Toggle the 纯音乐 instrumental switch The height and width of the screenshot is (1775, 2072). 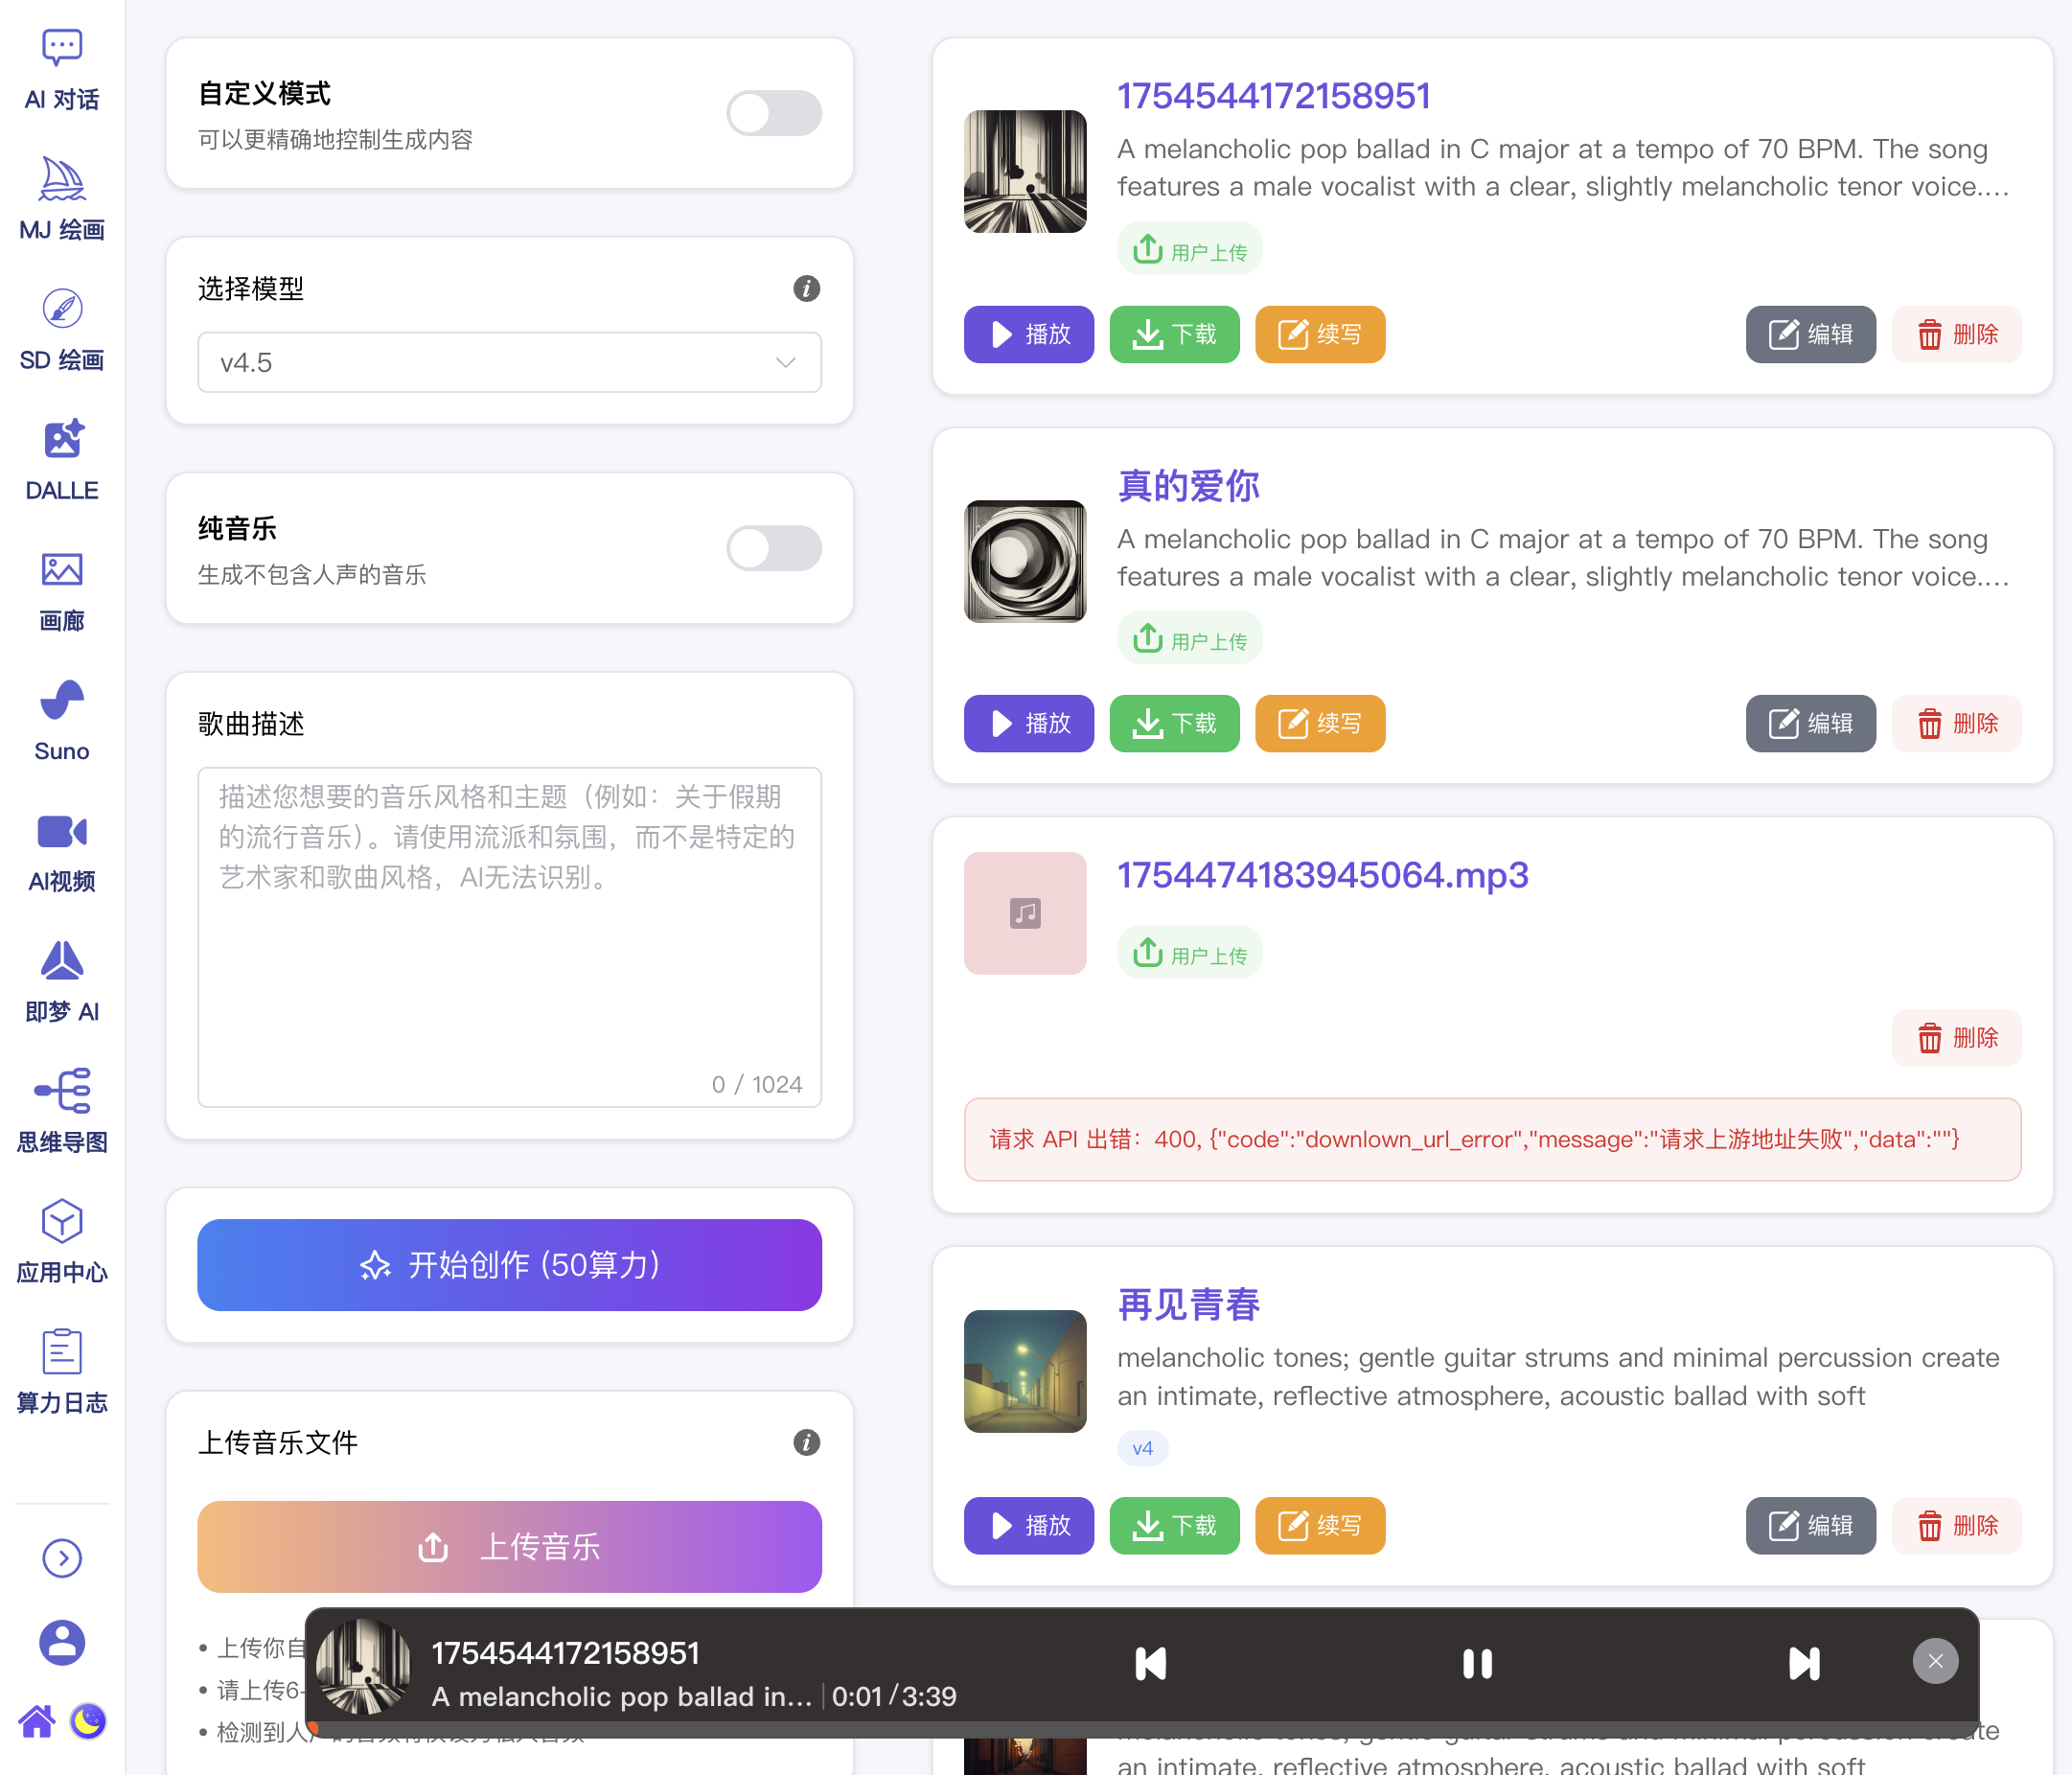[x=773, y=548]
